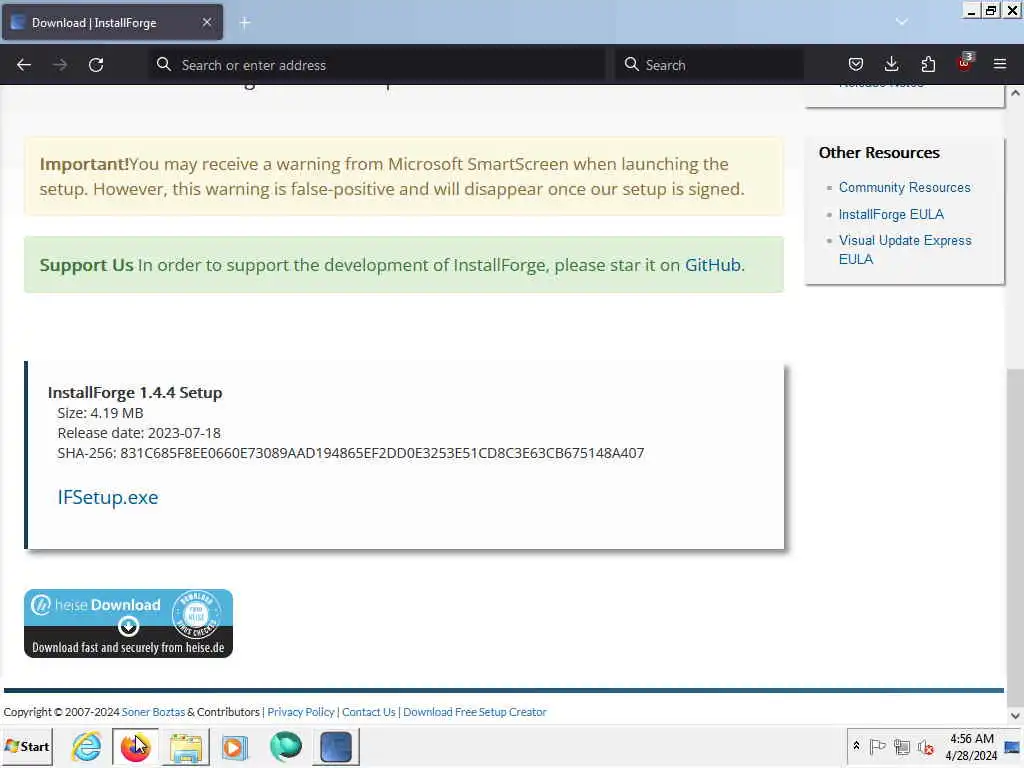Select the Download | InstallForge tab

point(112,22)
